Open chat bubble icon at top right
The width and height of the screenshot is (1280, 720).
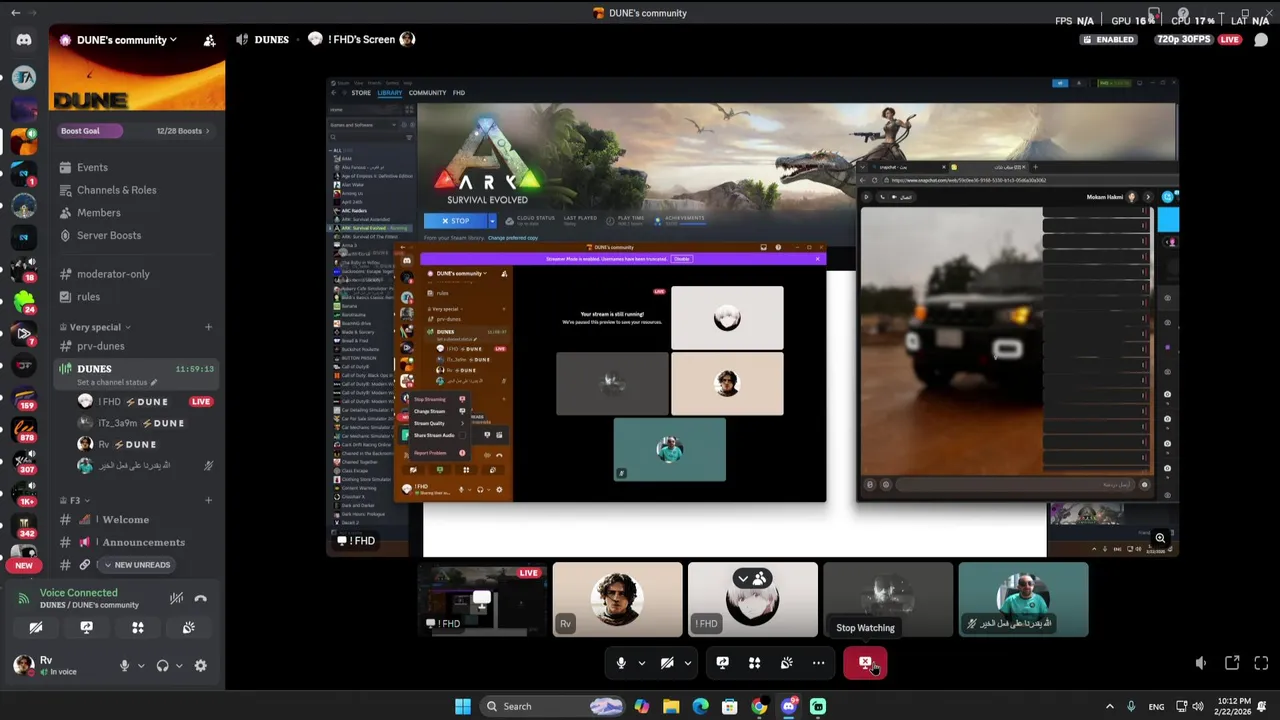[1261, 40]
